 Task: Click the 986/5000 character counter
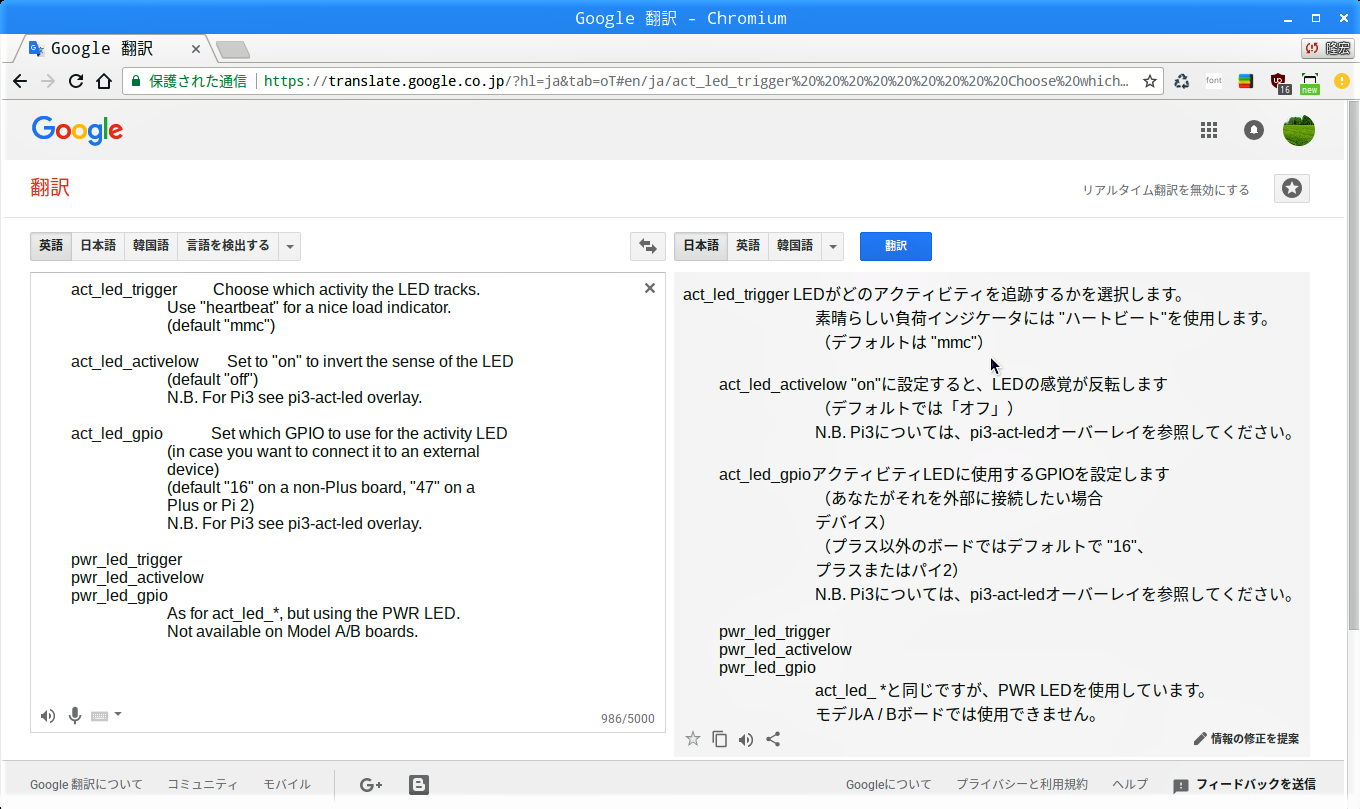click(x=628, y=719)
